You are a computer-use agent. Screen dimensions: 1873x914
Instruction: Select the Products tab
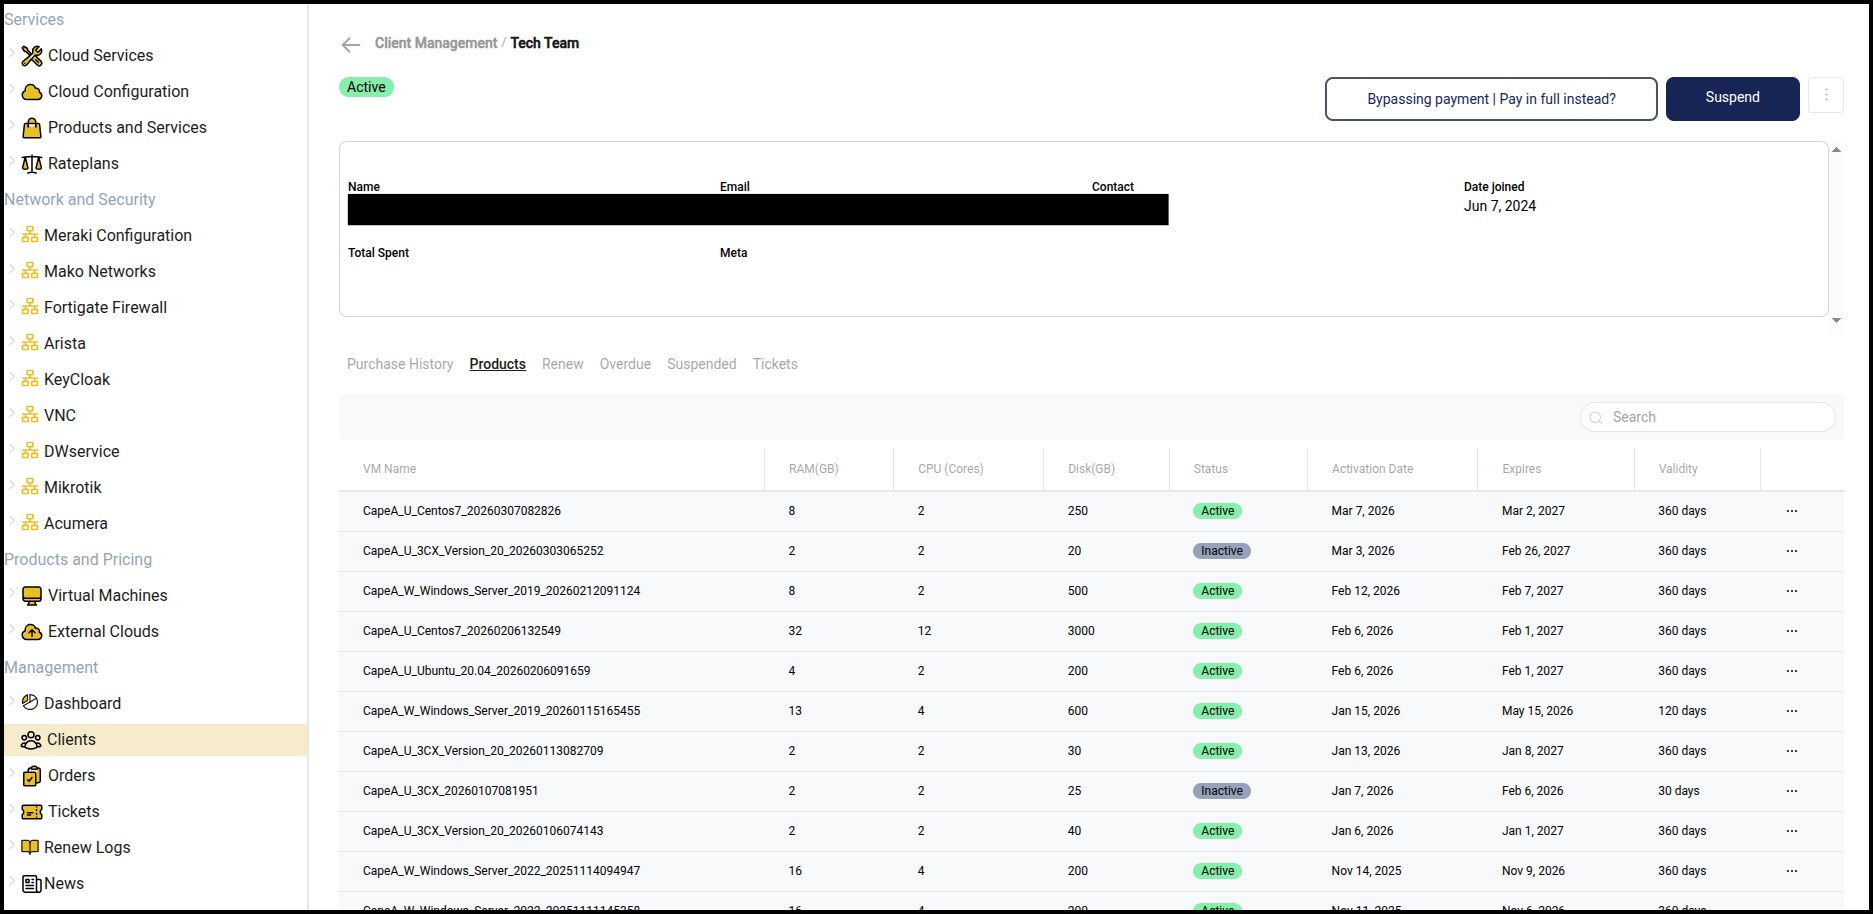(497, 364)
